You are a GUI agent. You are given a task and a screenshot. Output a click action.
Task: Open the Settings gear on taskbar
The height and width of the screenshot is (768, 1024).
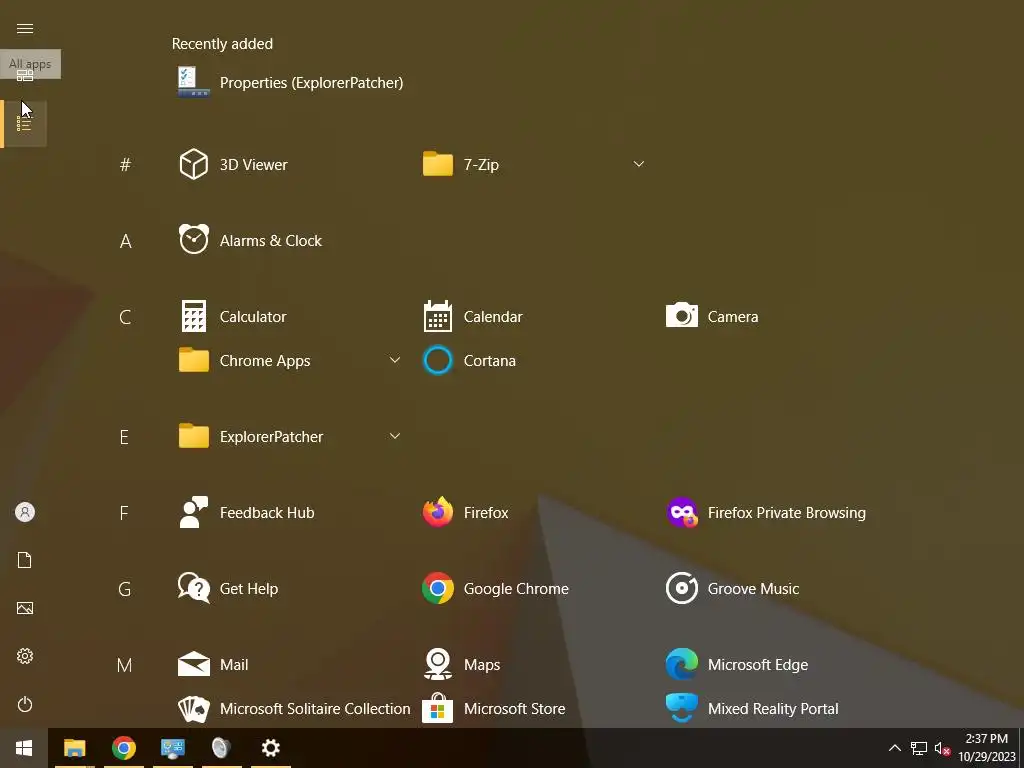[x=270, y=748]
